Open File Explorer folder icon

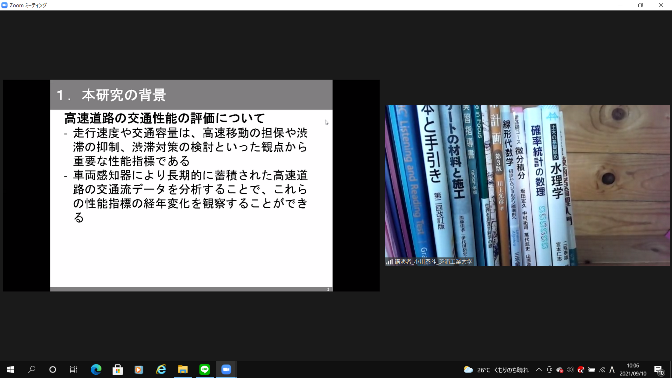pyautogui.click(x=183, y=369)
